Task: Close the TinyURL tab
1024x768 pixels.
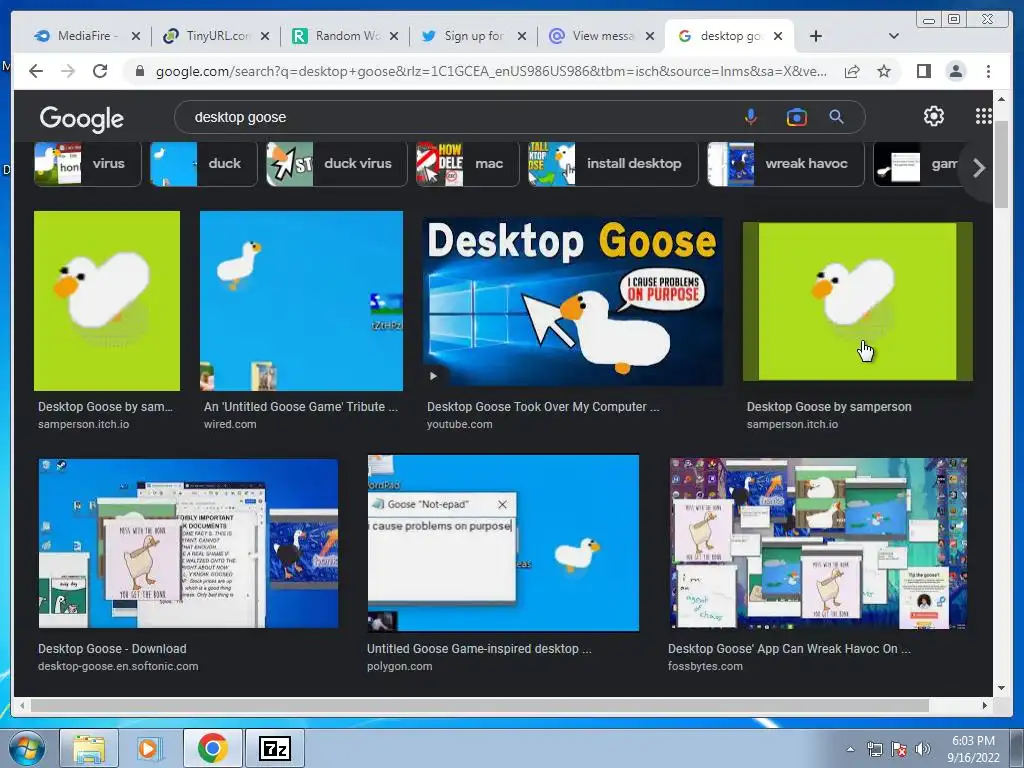Action: click(x=264, y=37)
